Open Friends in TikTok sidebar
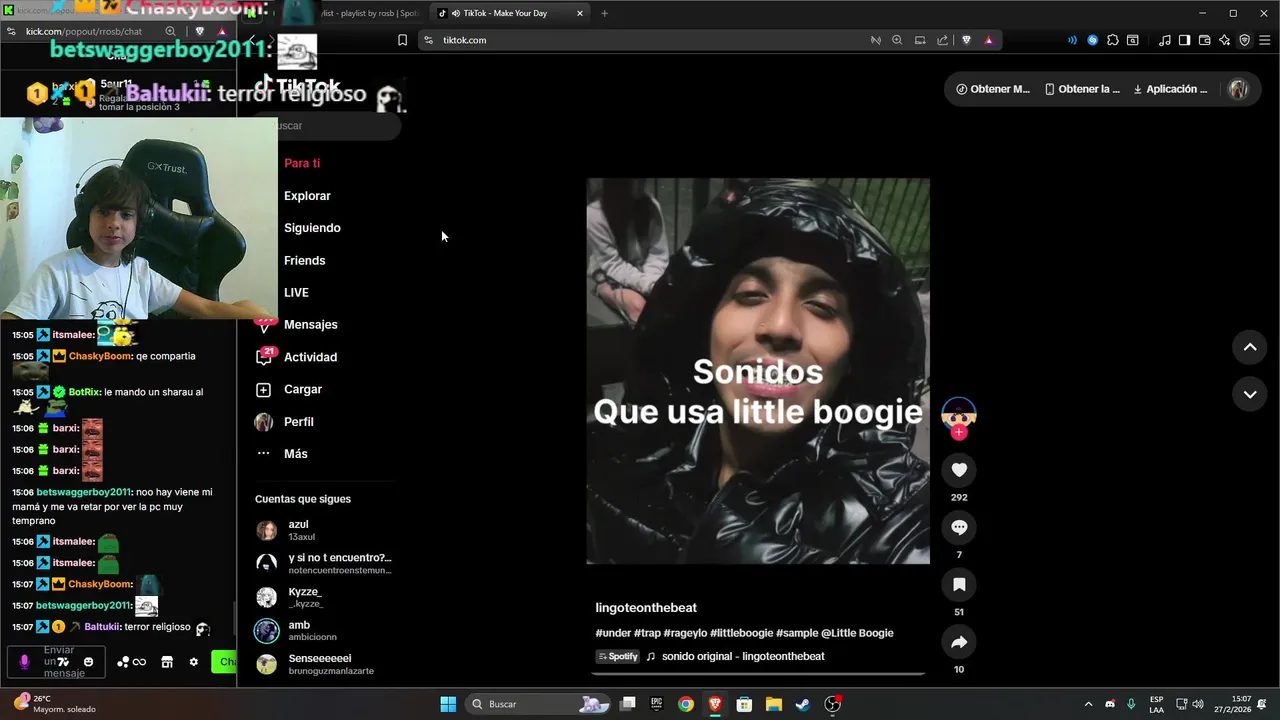Screen dimensions: 1280x720 [304, 260]
